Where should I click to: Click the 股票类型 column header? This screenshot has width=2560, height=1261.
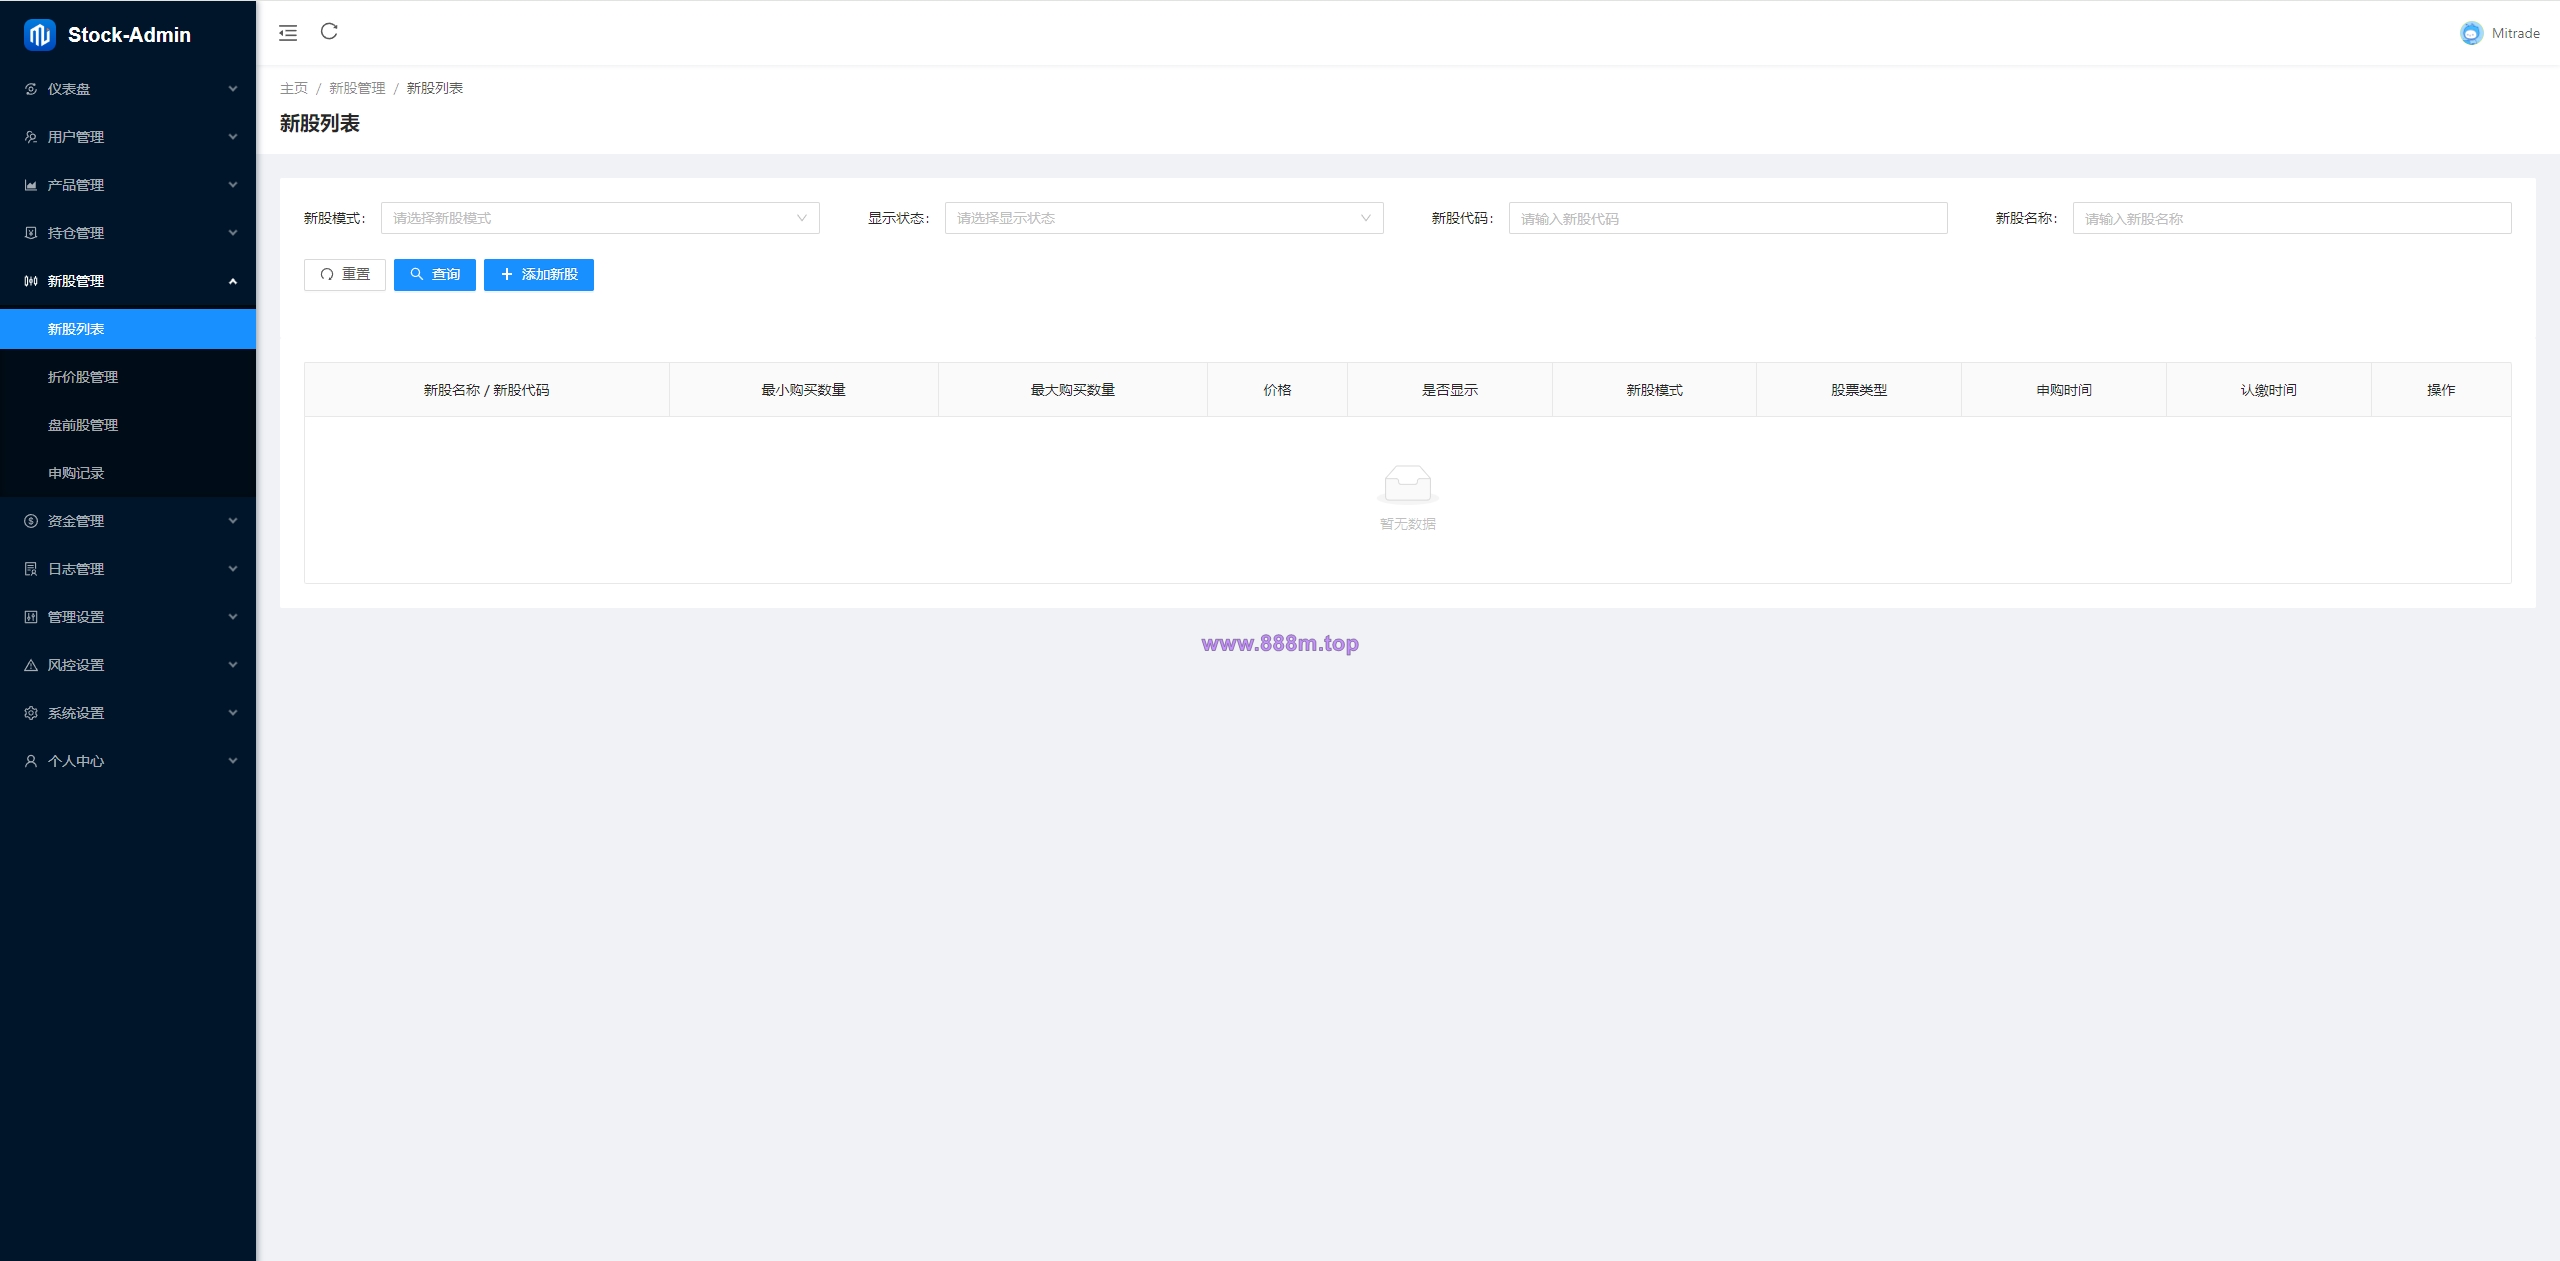tap(1859, 390)
